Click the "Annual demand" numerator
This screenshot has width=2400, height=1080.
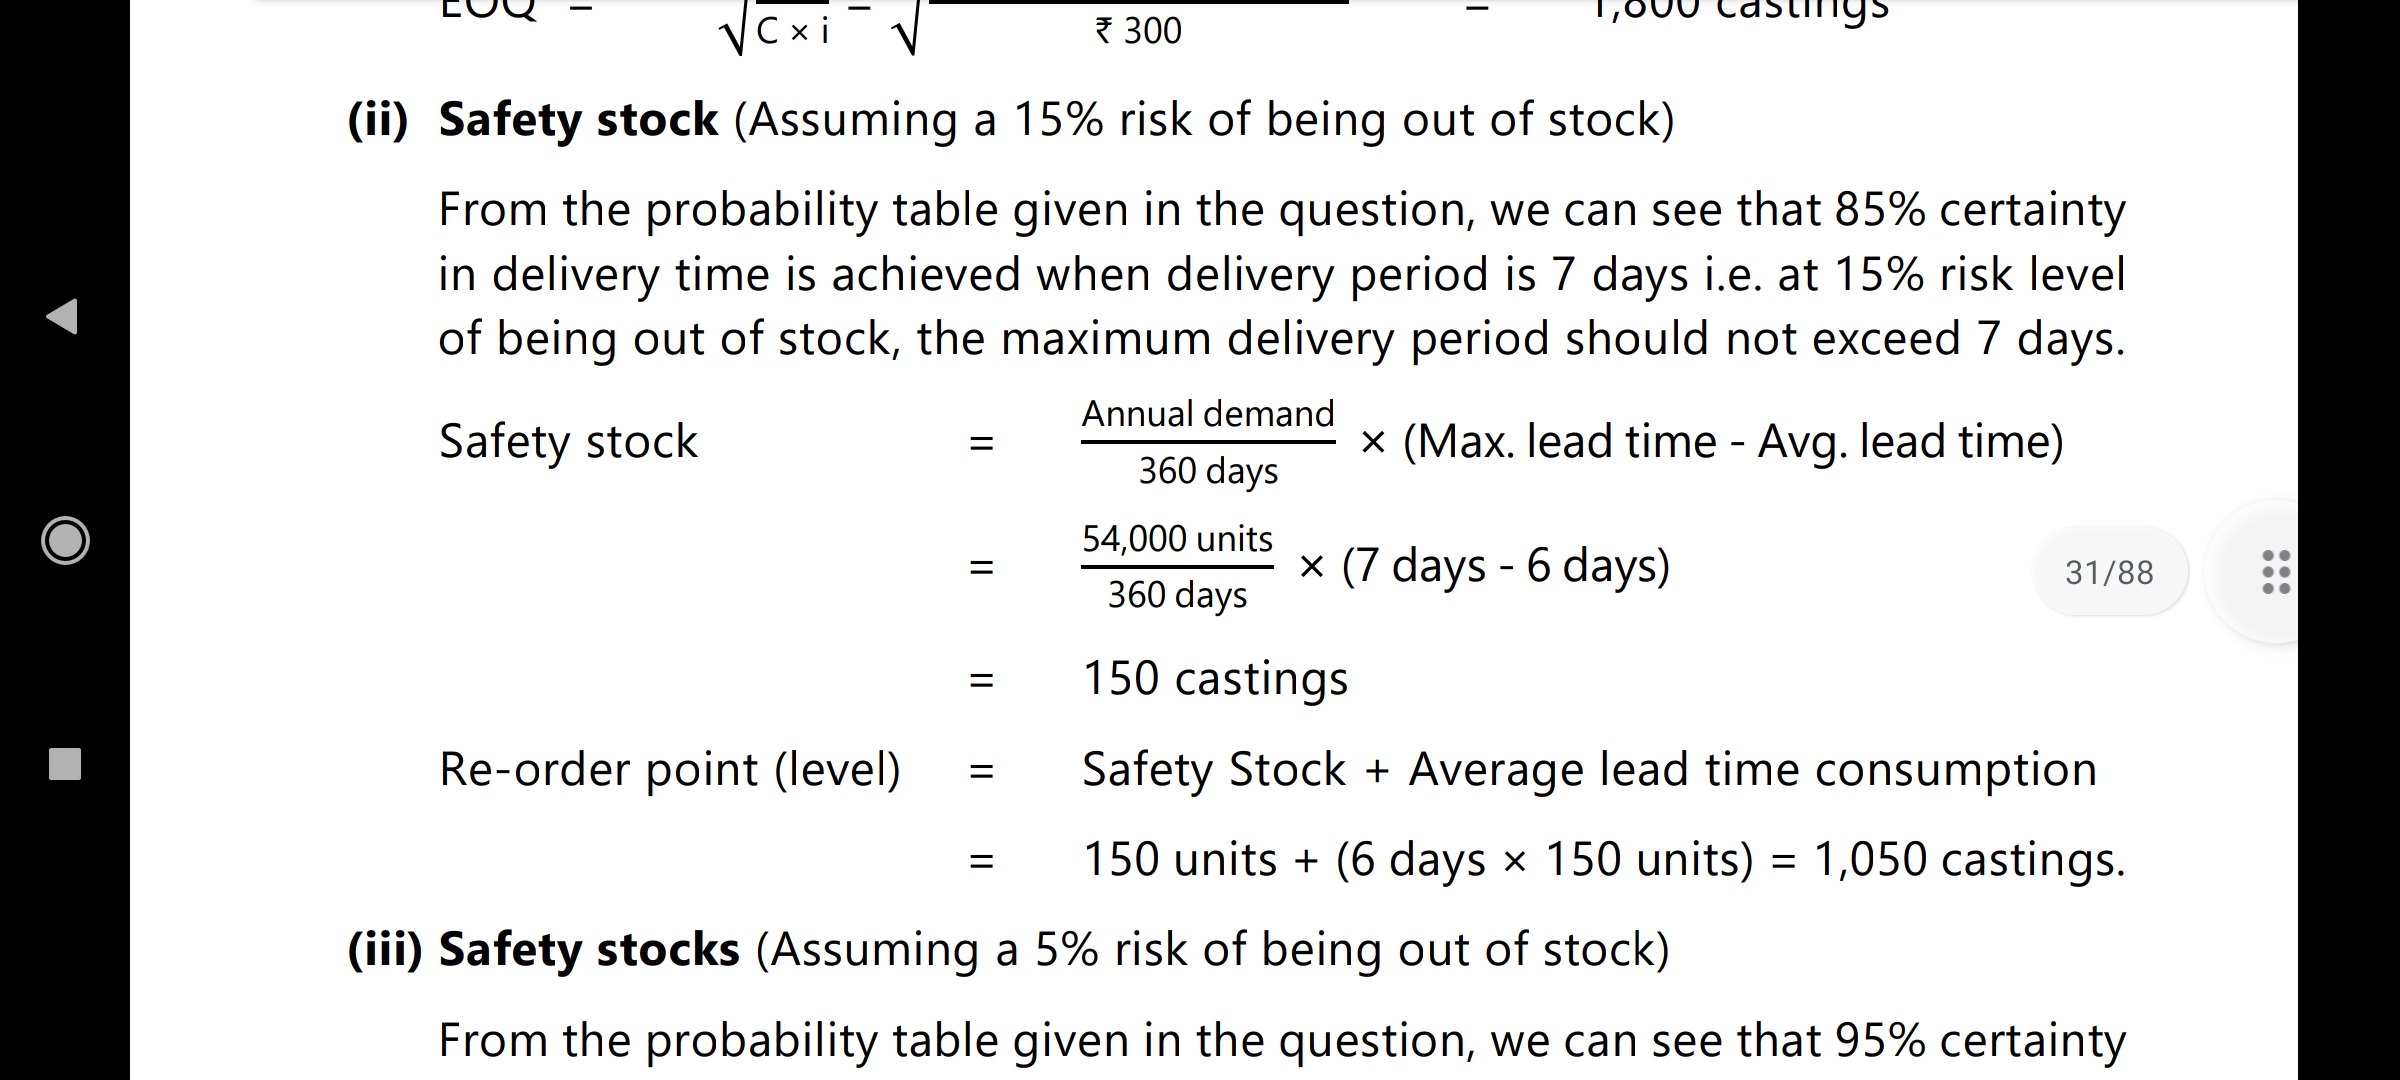coord(1208,414)
